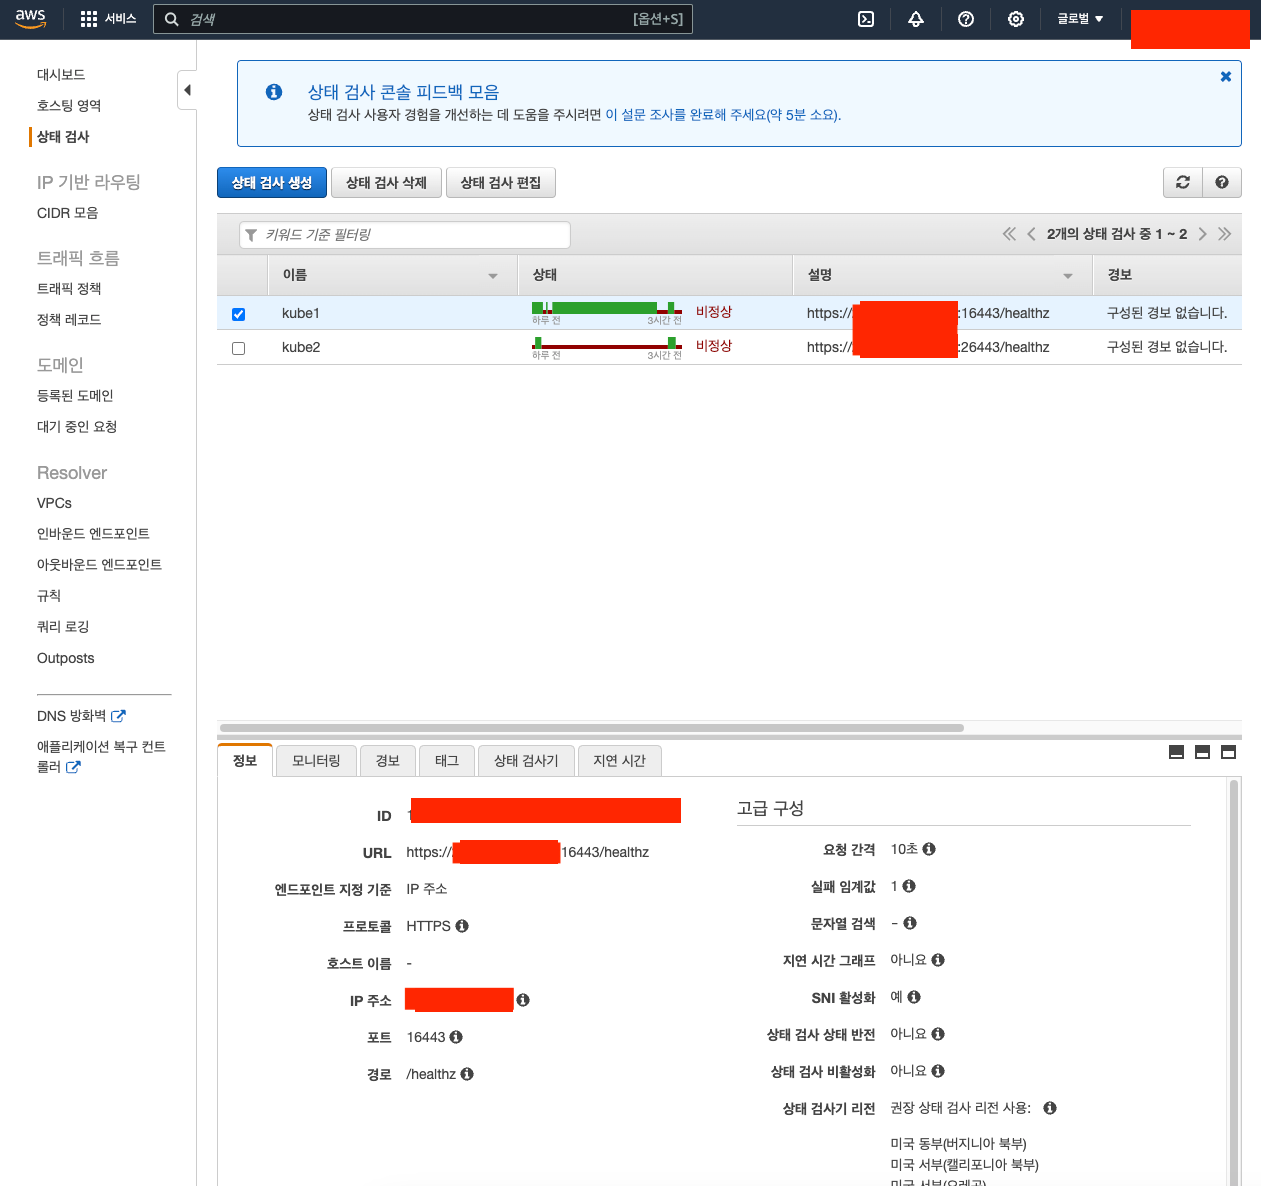Collapse the left navigation panel arrow
1261x1186 pixels.
coord(187,90)
